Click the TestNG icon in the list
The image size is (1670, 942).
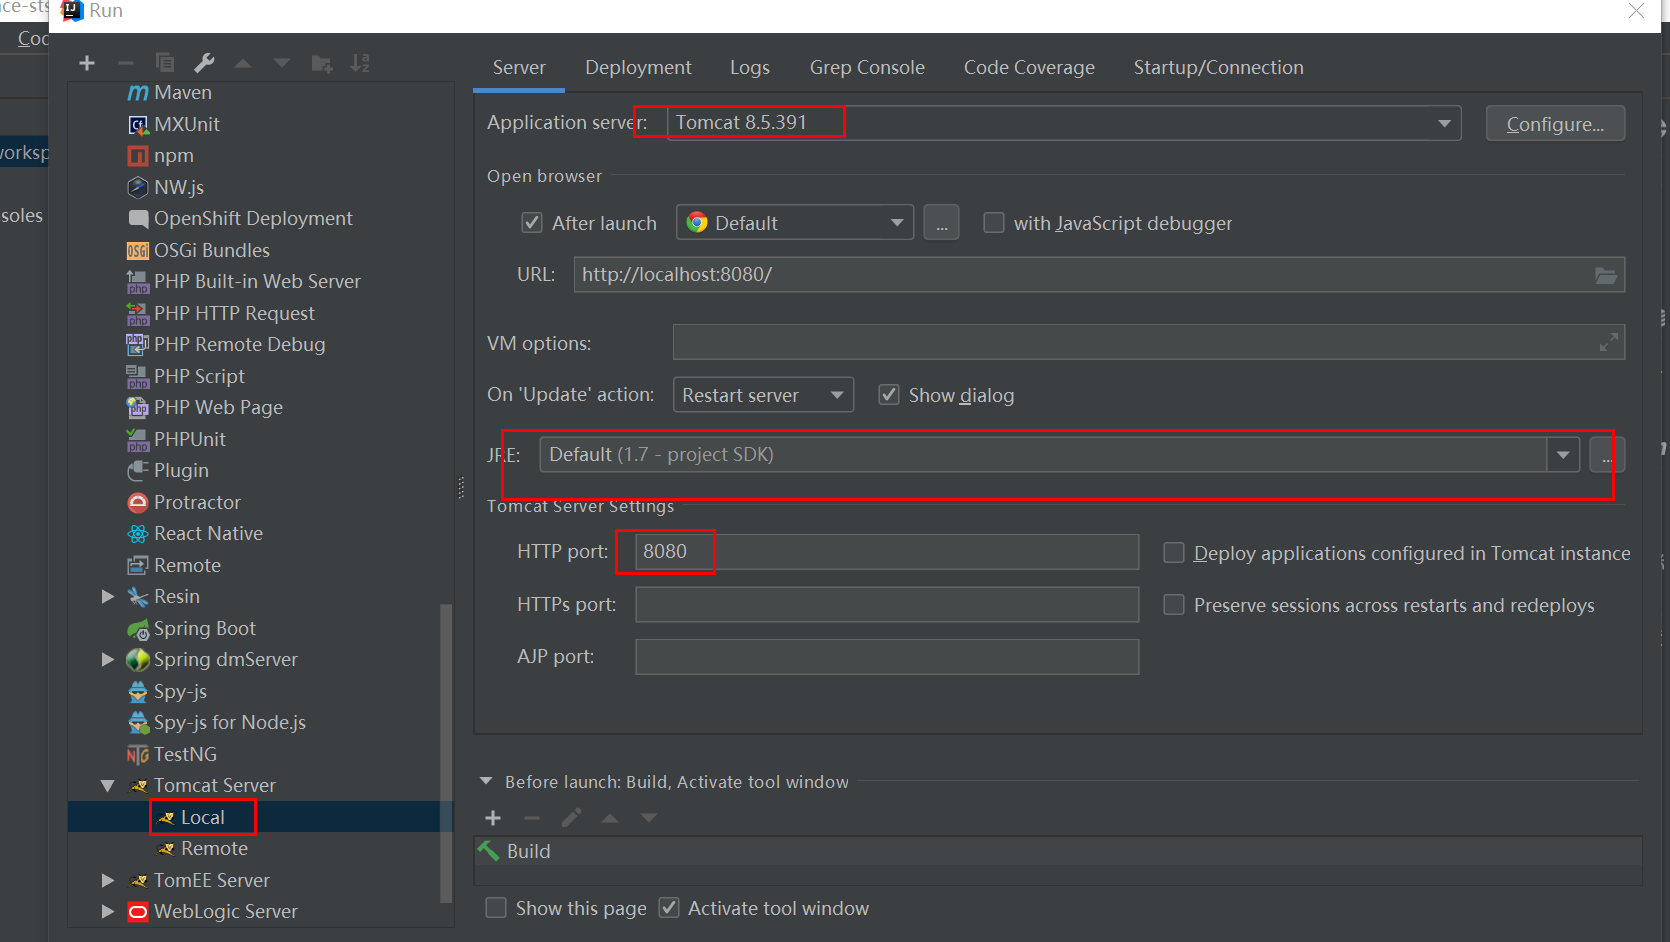138,755
